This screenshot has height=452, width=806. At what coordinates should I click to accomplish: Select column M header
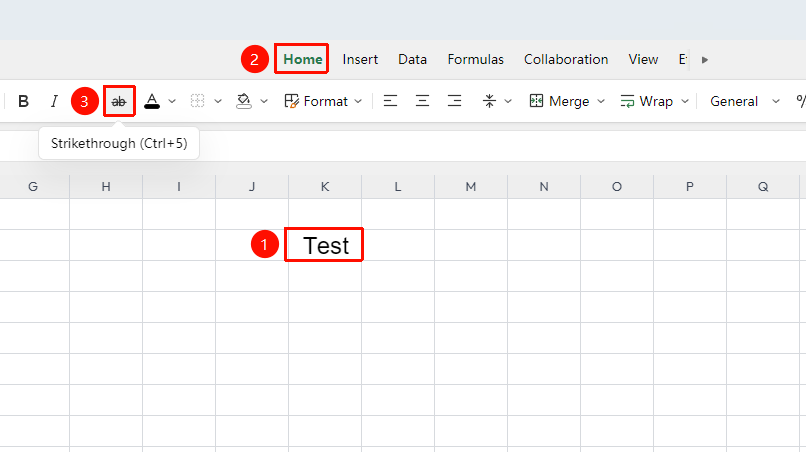(x=471, y=187)
